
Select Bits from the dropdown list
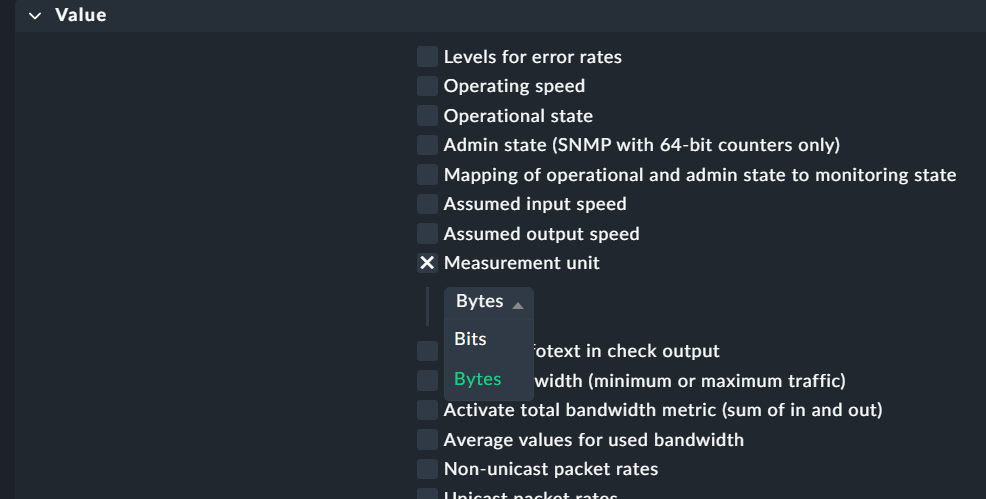tap(470, 339)
